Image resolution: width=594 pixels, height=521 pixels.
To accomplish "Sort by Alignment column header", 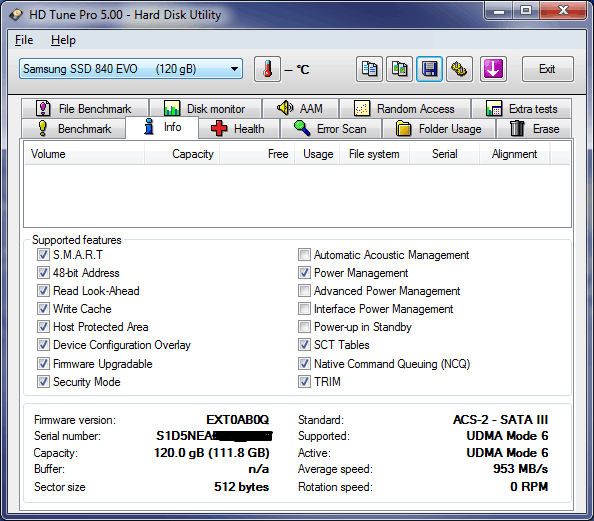I will pos(514,154).
